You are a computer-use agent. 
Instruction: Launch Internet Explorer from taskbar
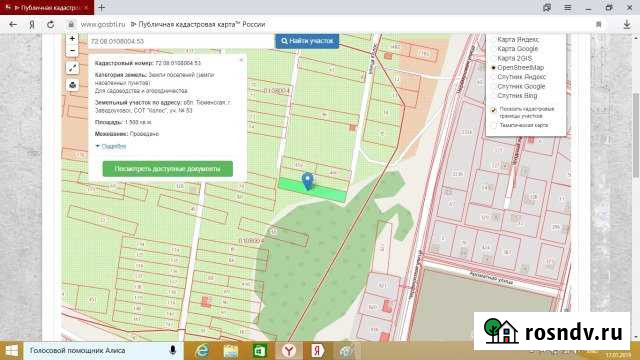[202, 351]
